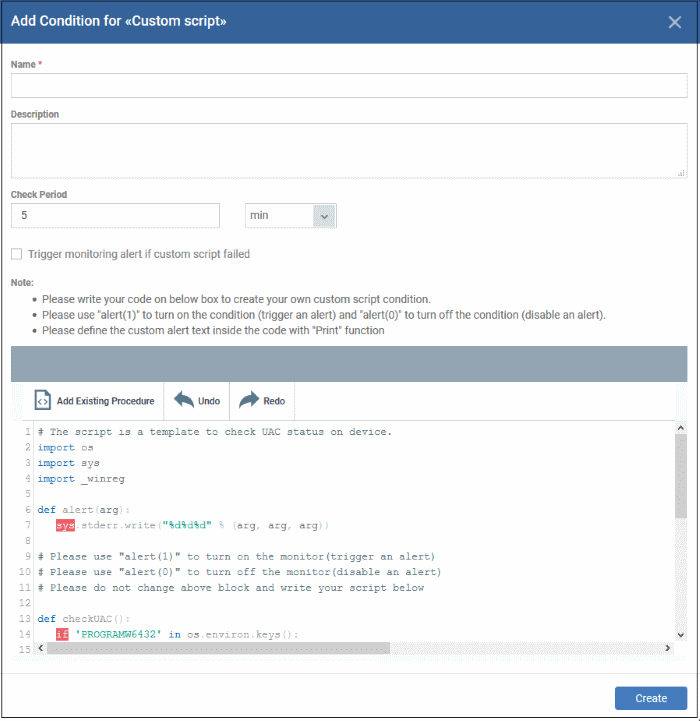
Task: Close the Add Condition dialog
Action: pos(674,22)
